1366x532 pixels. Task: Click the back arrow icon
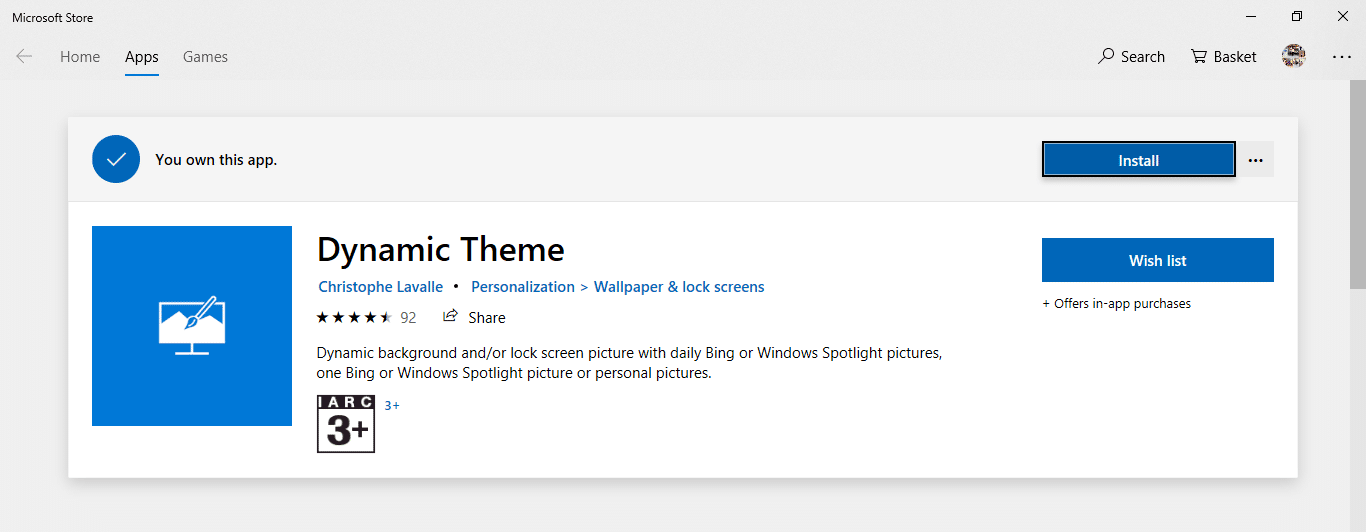[24, 57]
